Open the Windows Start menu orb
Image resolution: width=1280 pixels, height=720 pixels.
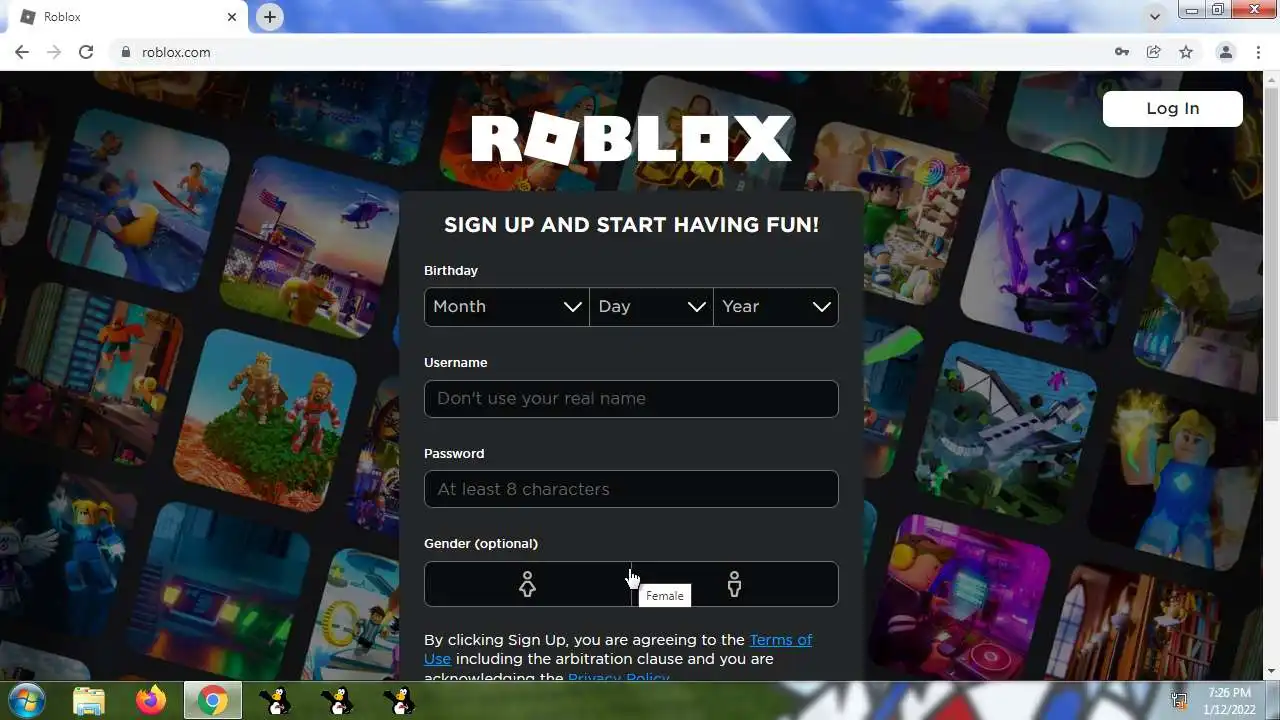tap(26, 701)
